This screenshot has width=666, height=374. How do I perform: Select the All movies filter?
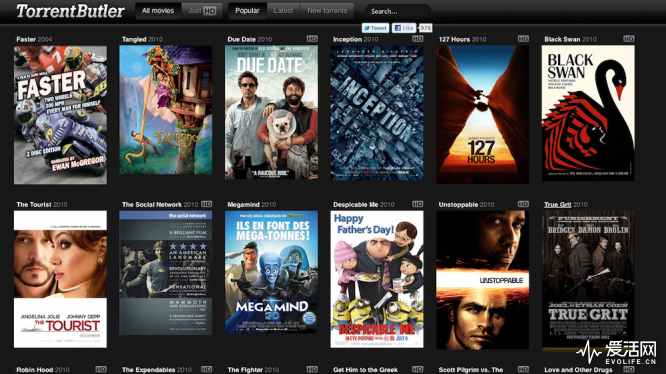click(x=158, y=11)
